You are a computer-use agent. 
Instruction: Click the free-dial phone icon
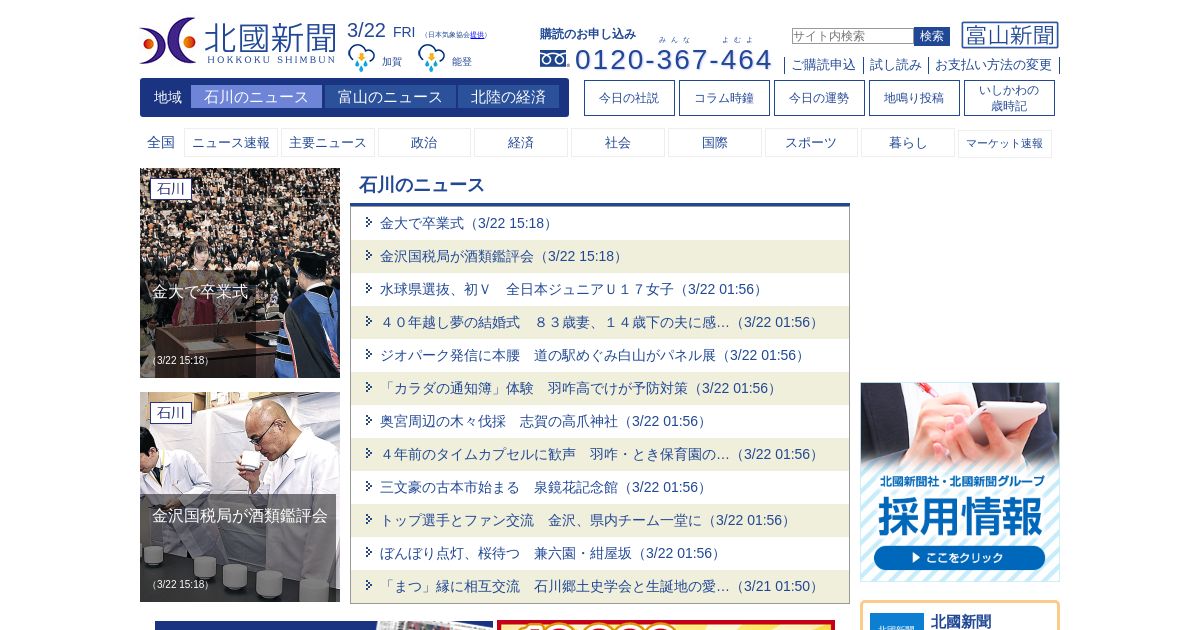pyautogui.click(x=553, y=59)
